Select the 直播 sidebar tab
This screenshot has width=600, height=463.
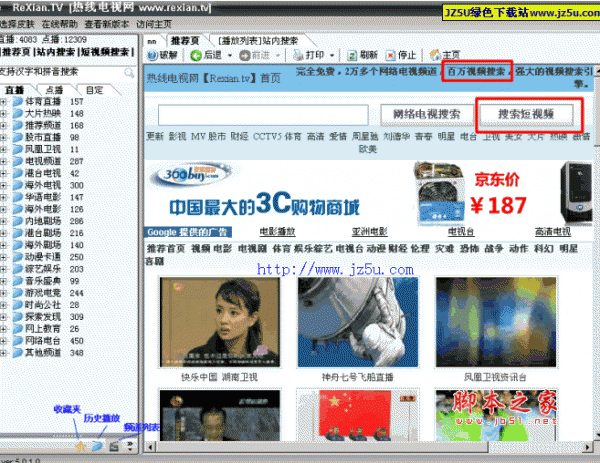click(x=15, y=90)
